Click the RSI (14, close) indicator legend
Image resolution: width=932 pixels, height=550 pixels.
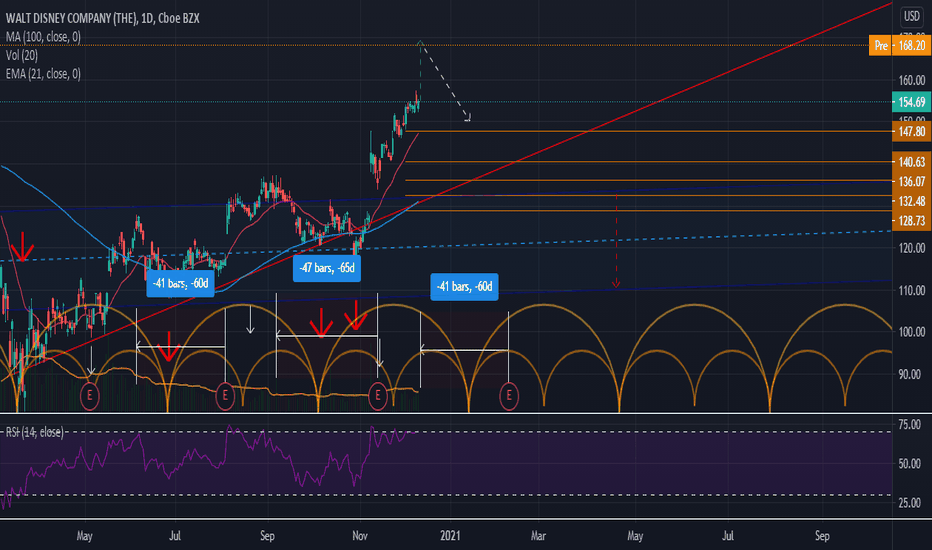pyautogui.click(x=34, y=432)
